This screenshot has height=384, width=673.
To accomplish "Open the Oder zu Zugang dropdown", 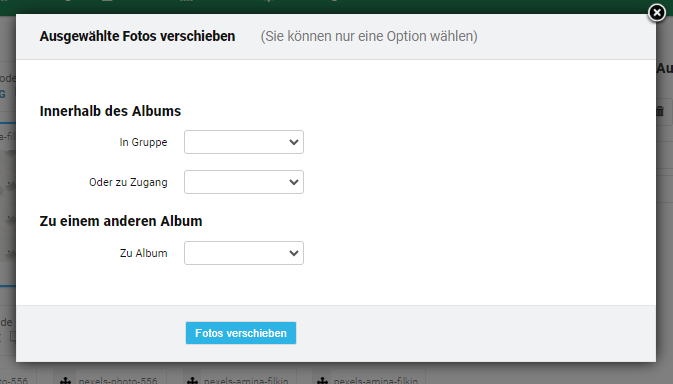I will (244, 182).
